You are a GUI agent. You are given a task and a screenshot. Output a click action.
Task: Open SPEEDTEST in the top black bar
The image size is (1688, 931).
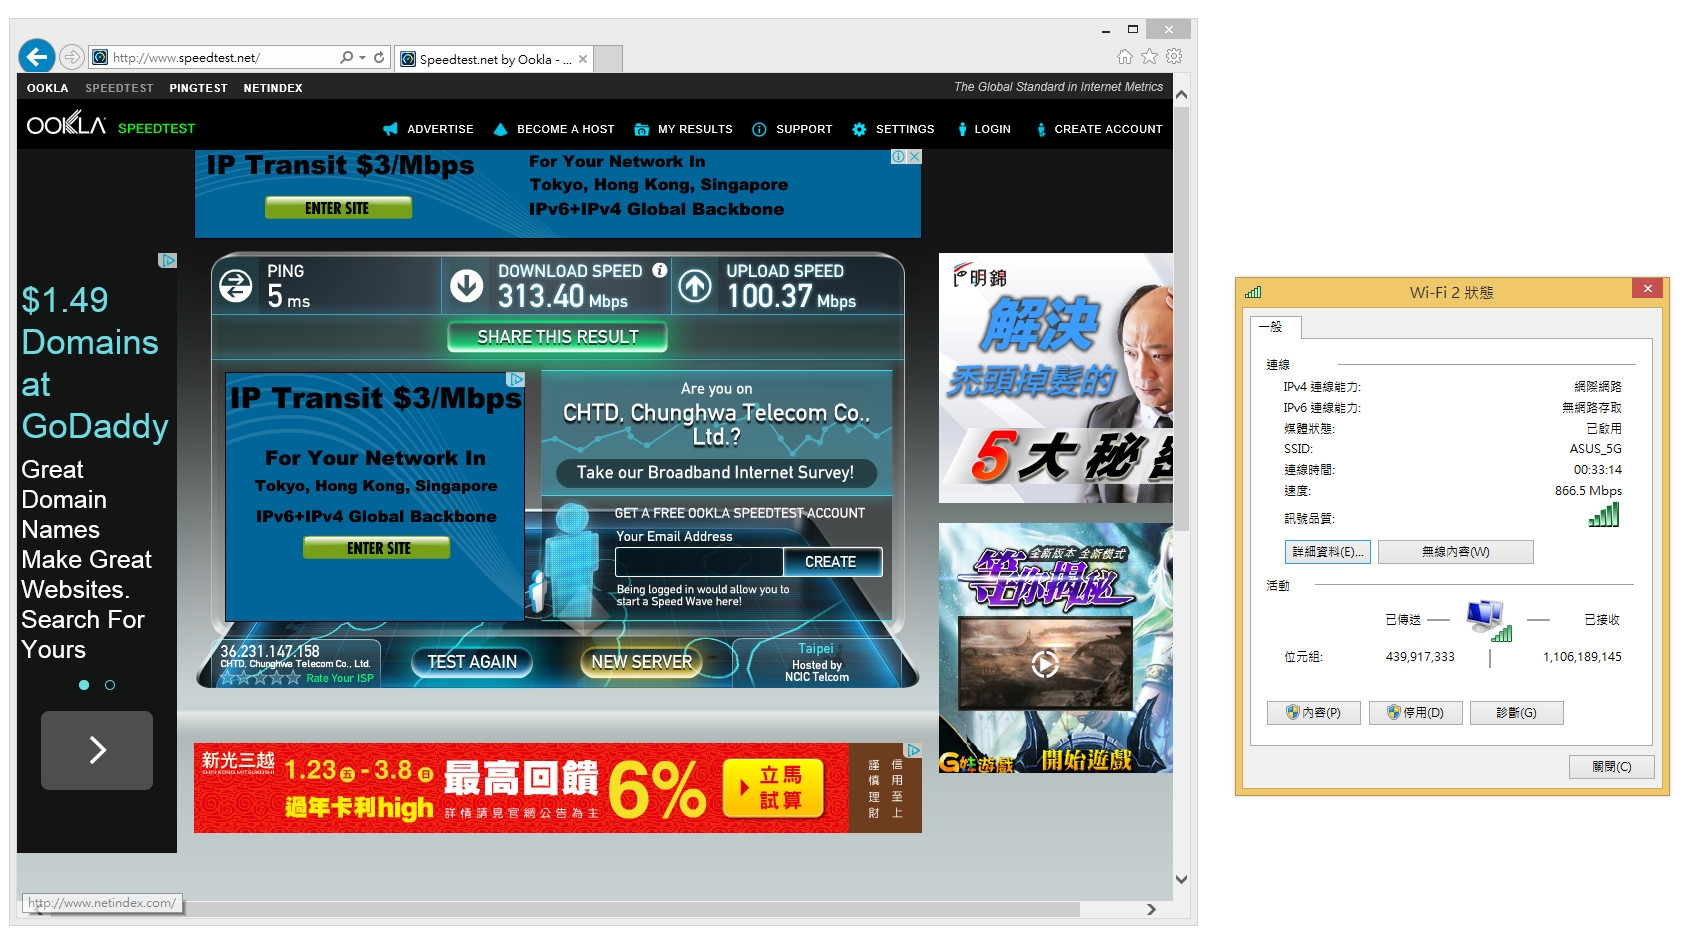point(119,88)
